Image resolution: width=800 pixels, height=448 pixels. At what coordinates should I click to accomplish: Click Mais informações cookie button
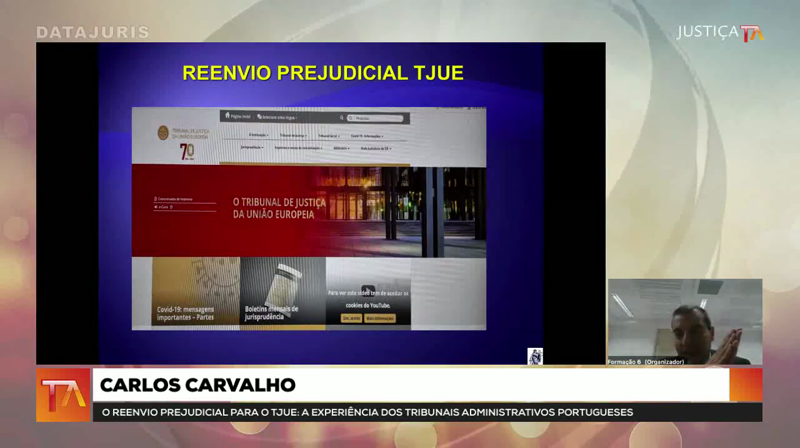pos(380,318)
